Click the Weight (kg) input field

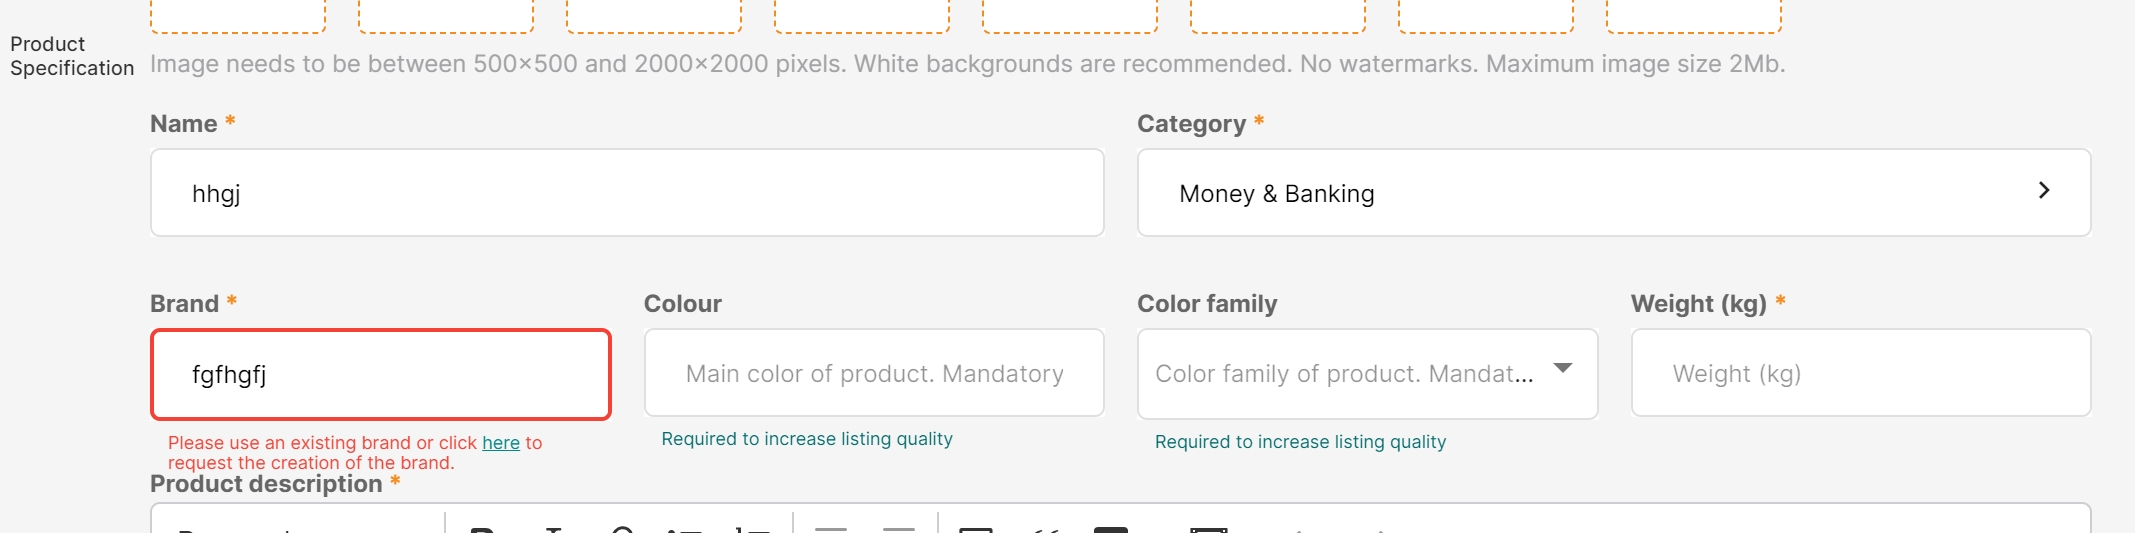click(1861, 372)
